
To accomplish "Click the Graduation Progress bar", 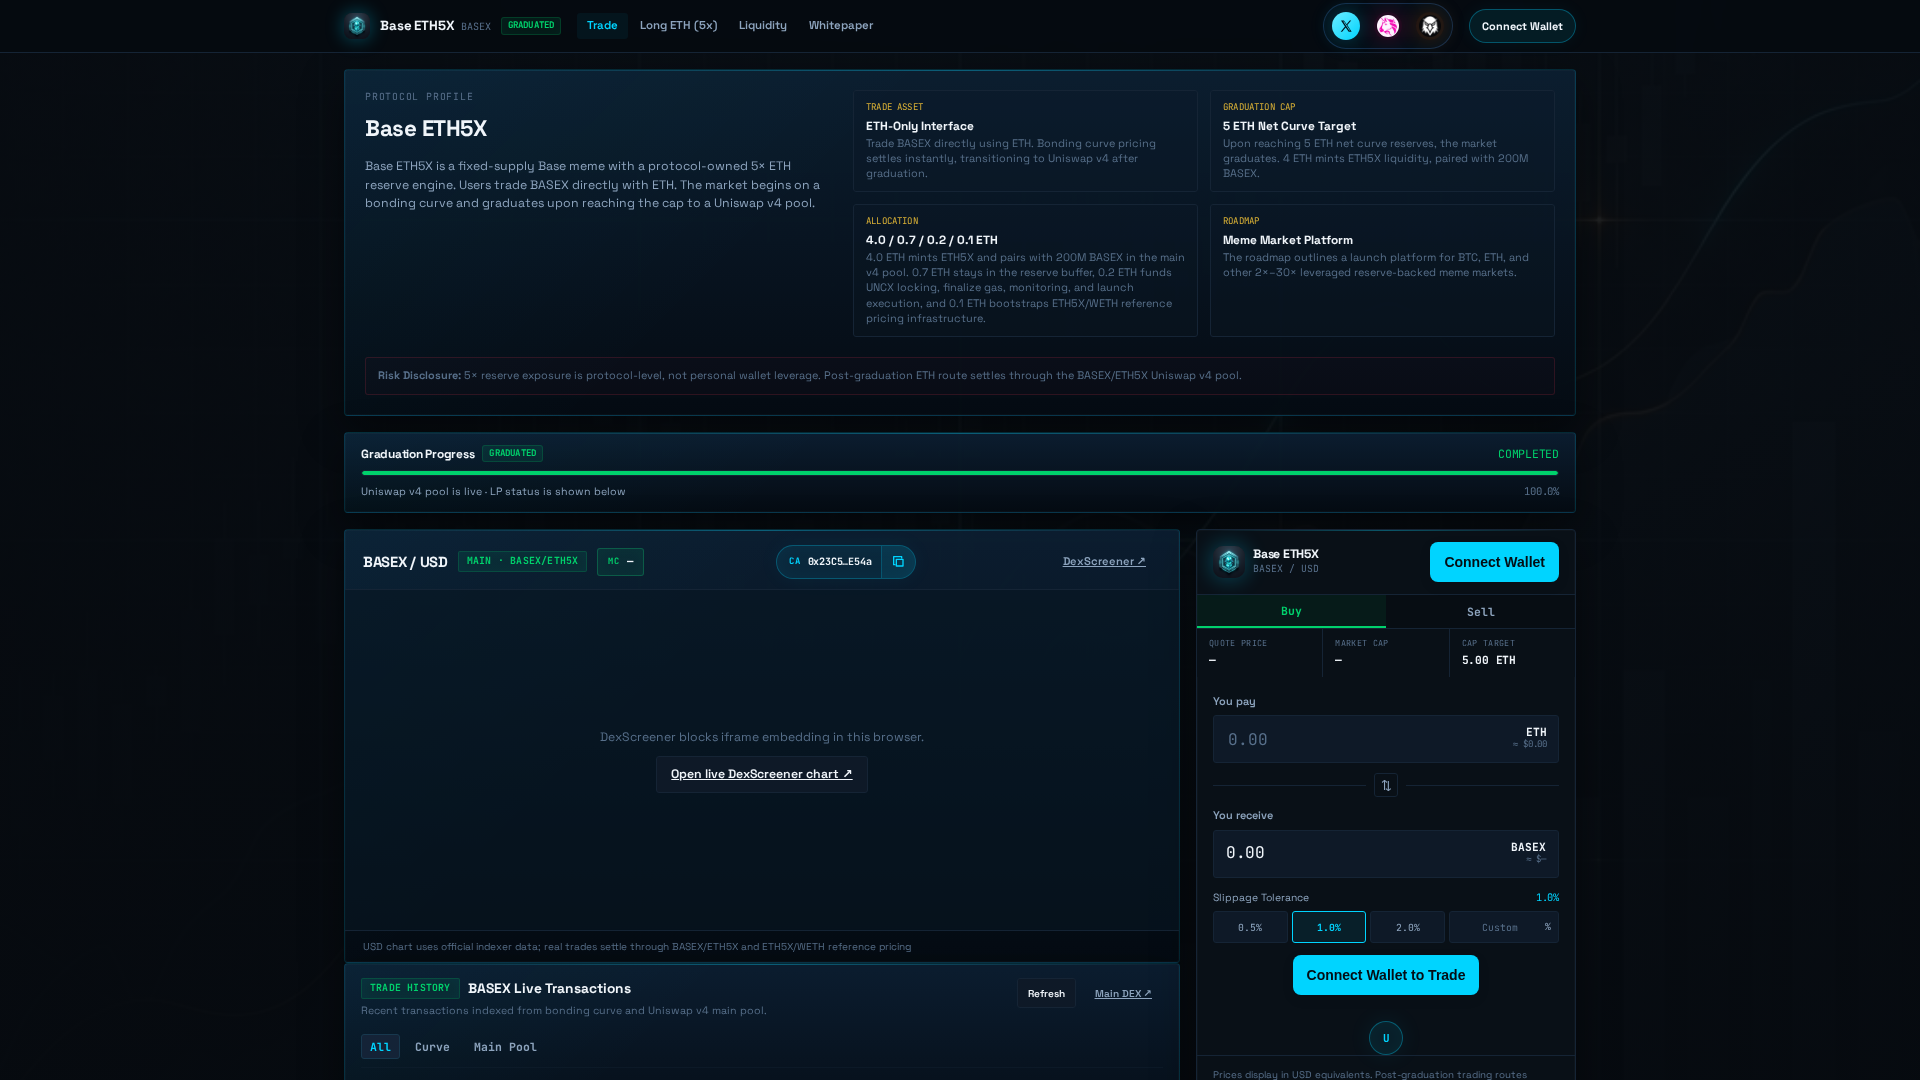I will click(960, 473).
